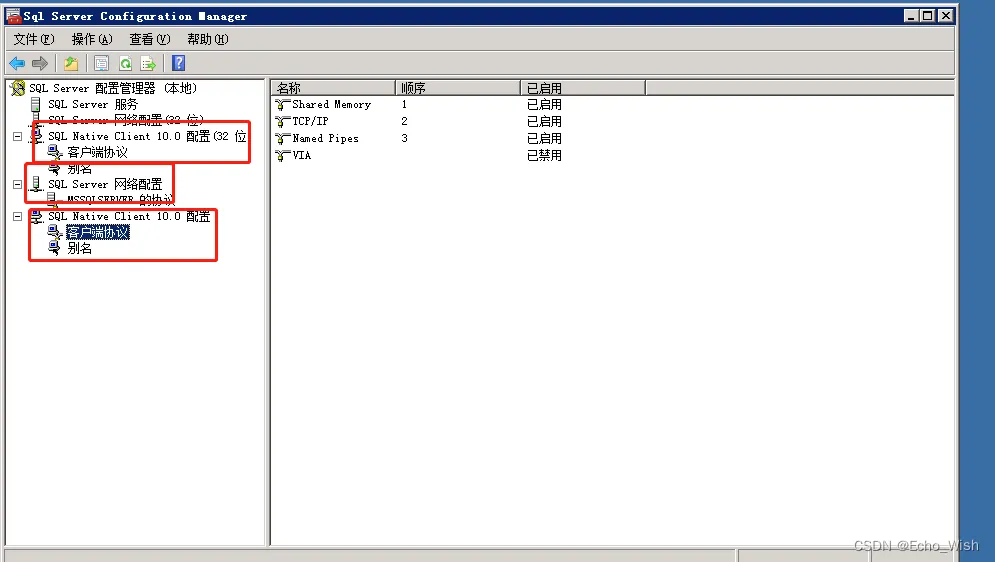Select 别名 under the last Native Client node
The width and height of the screenshot is (995, 562).
[x=79, y=249]
